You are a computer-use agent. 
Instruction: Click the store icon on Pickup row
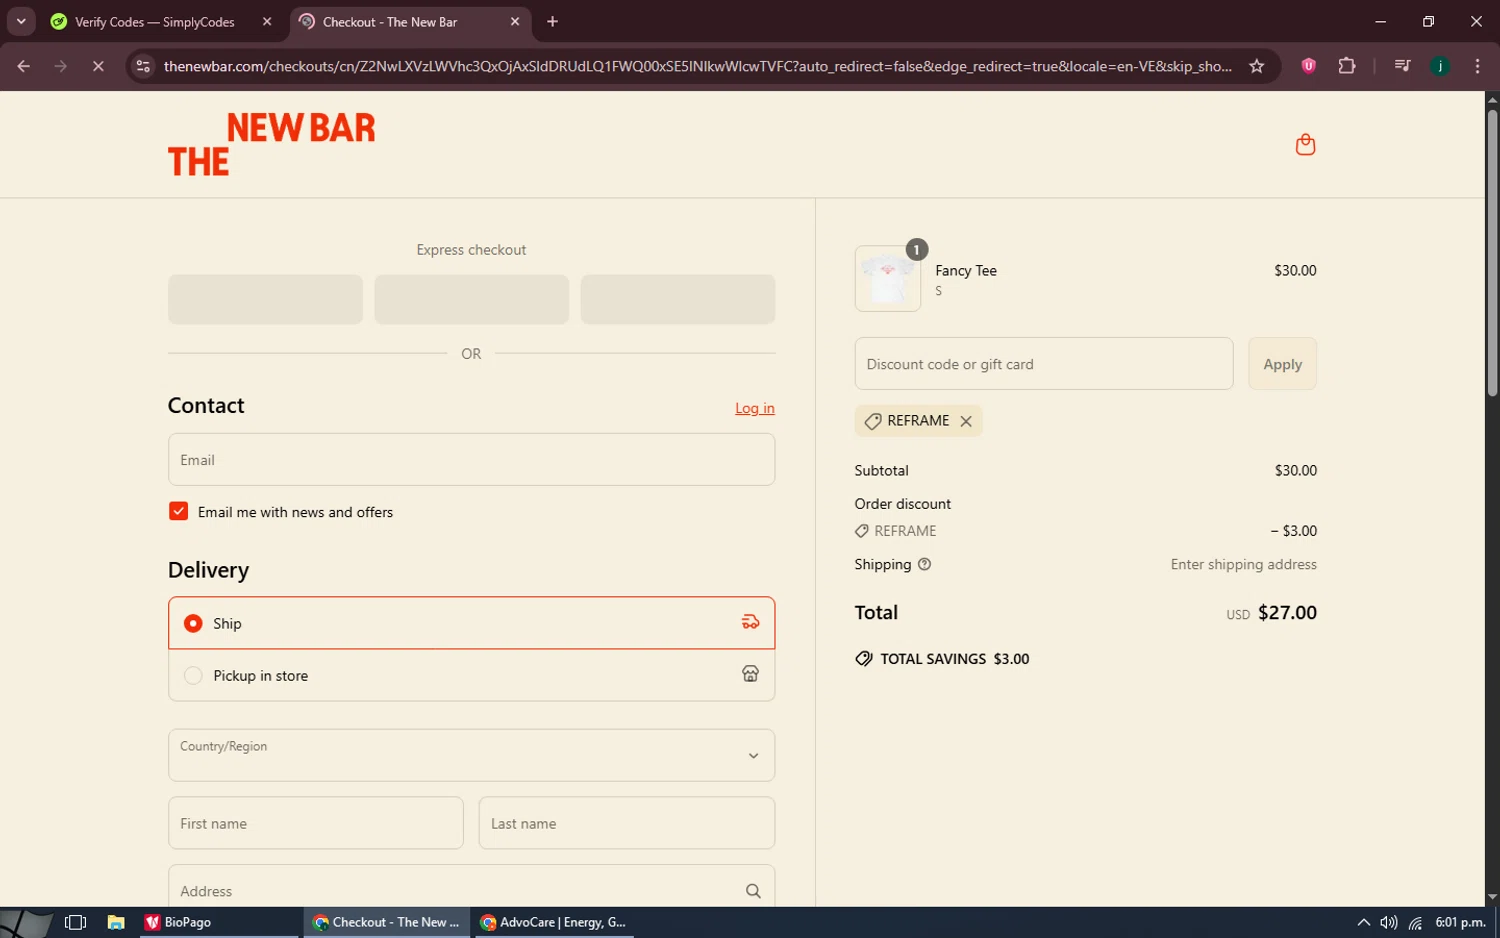pyautogui.click(x=750, y=674)
